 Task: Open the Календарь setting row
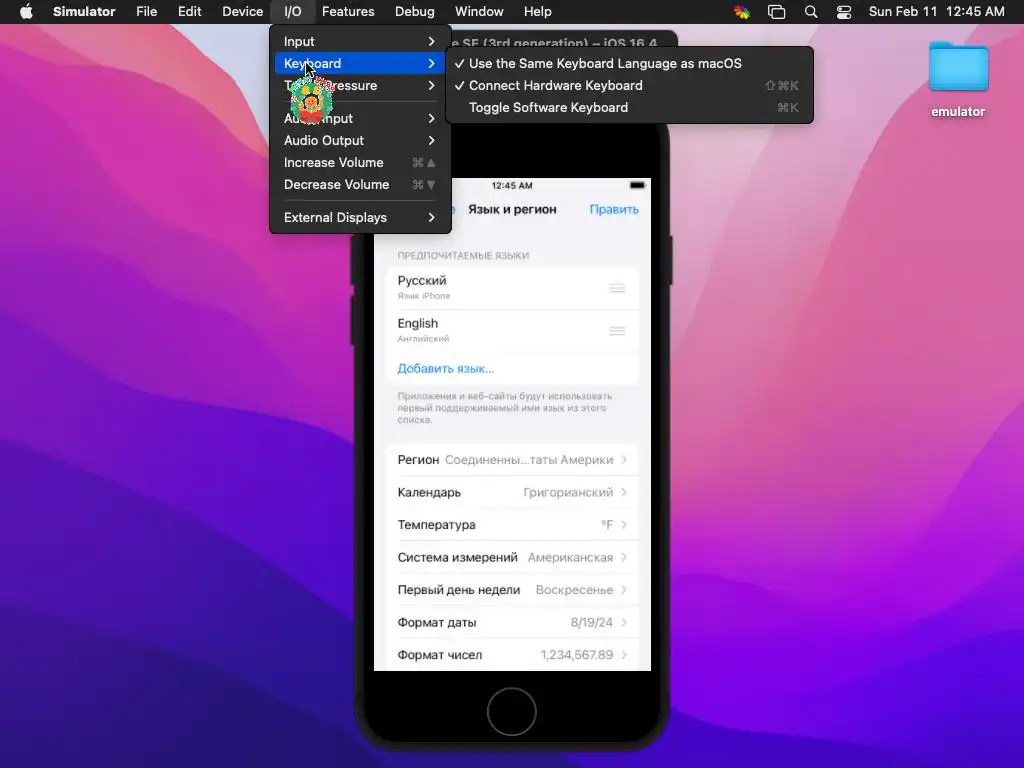pos(512,492)
